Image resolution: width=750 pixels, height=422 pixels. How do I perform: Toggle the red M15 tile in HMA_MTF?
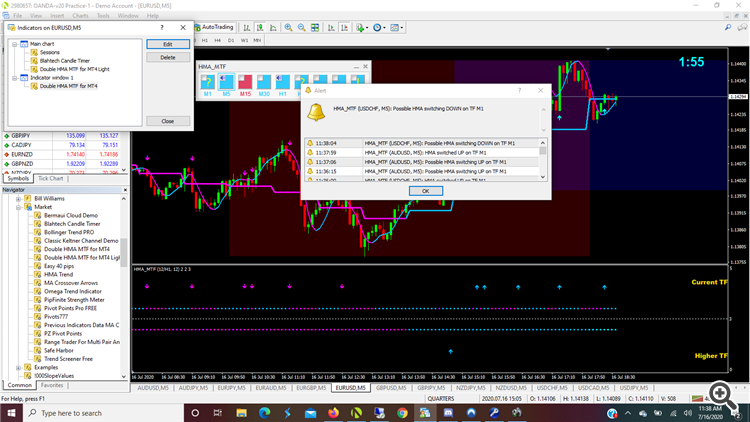click(245, 82)
